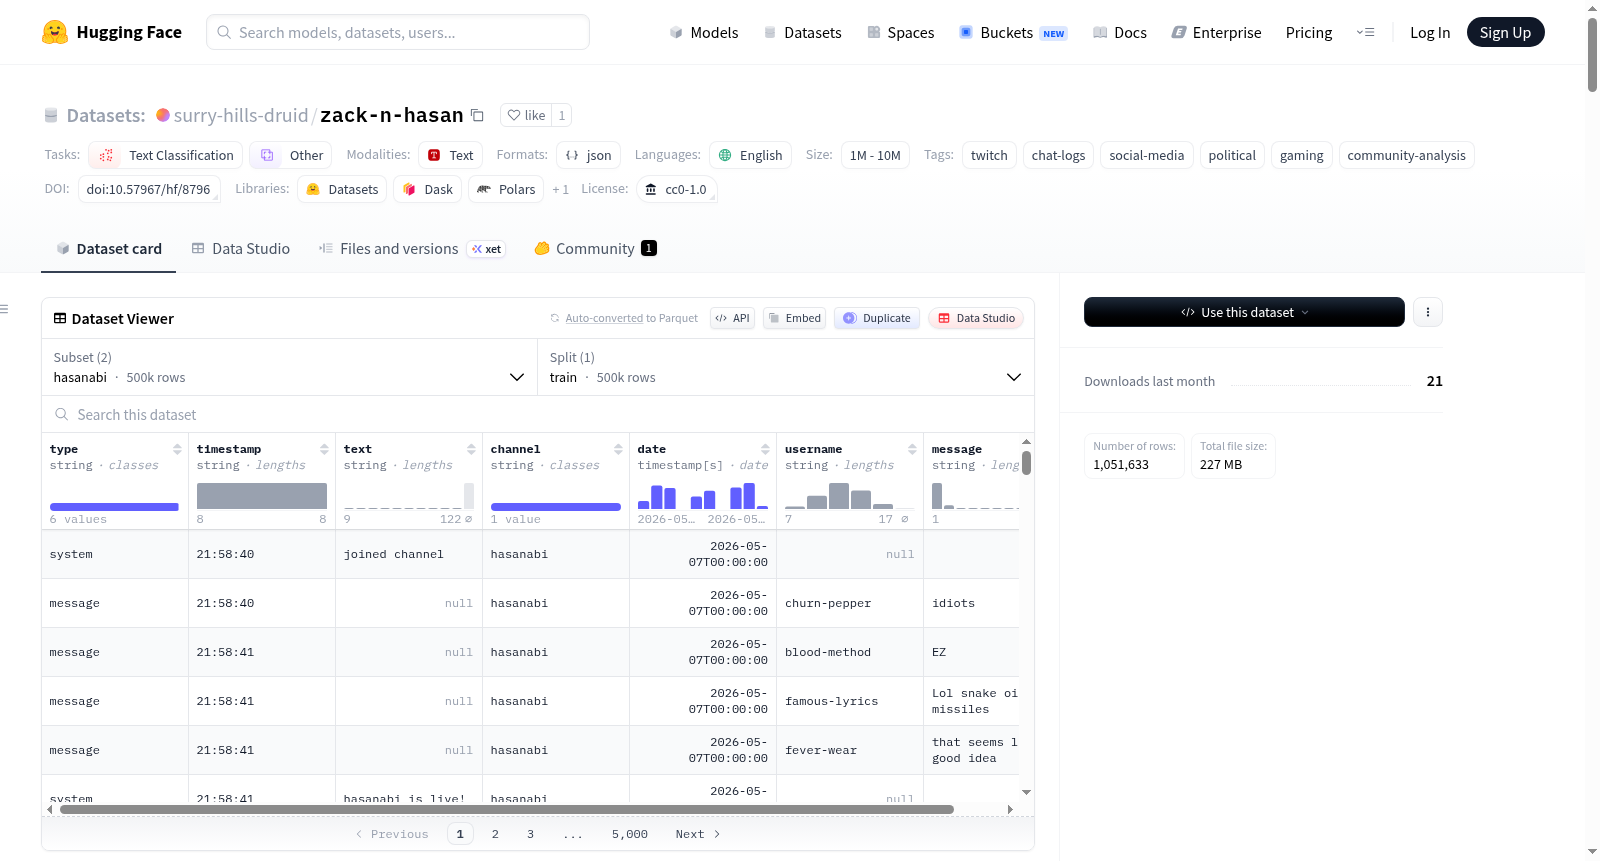Screen dimensions: 1600x861
Task: Jump to page 5,000
Action: pos(630,834)
